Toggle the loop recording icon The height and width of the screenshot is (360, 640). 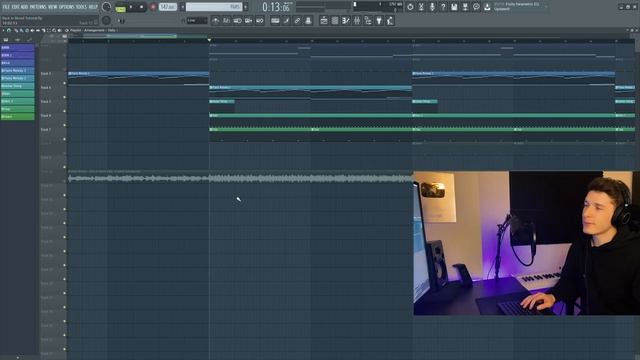point(260,20)
